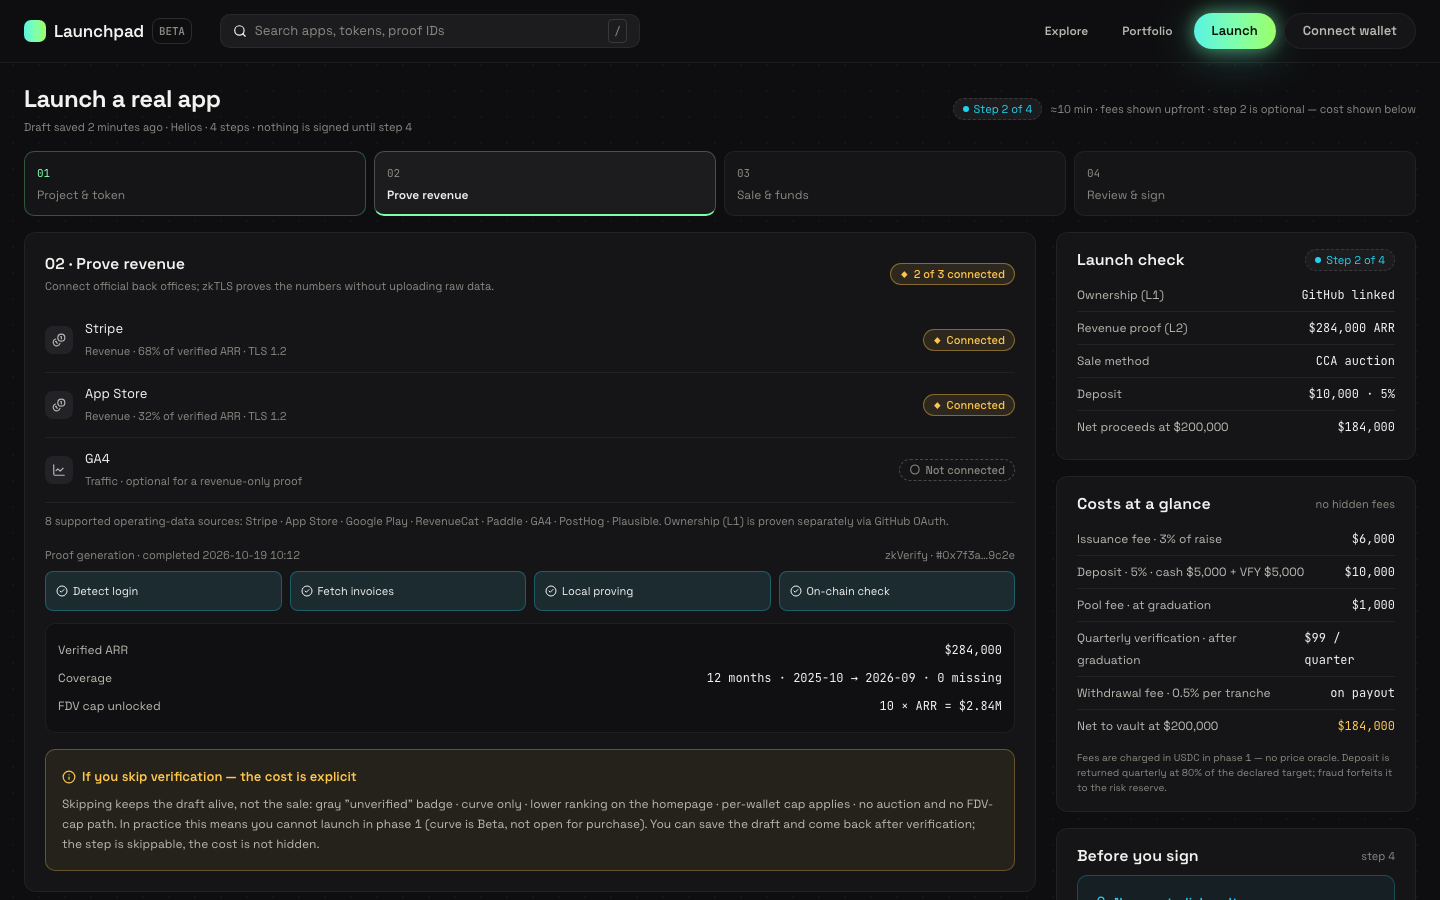This screenshot has width=1440, height=900.
Task: Click the Step 2 of 4 header badge
Action: click(x=997, y=109)
